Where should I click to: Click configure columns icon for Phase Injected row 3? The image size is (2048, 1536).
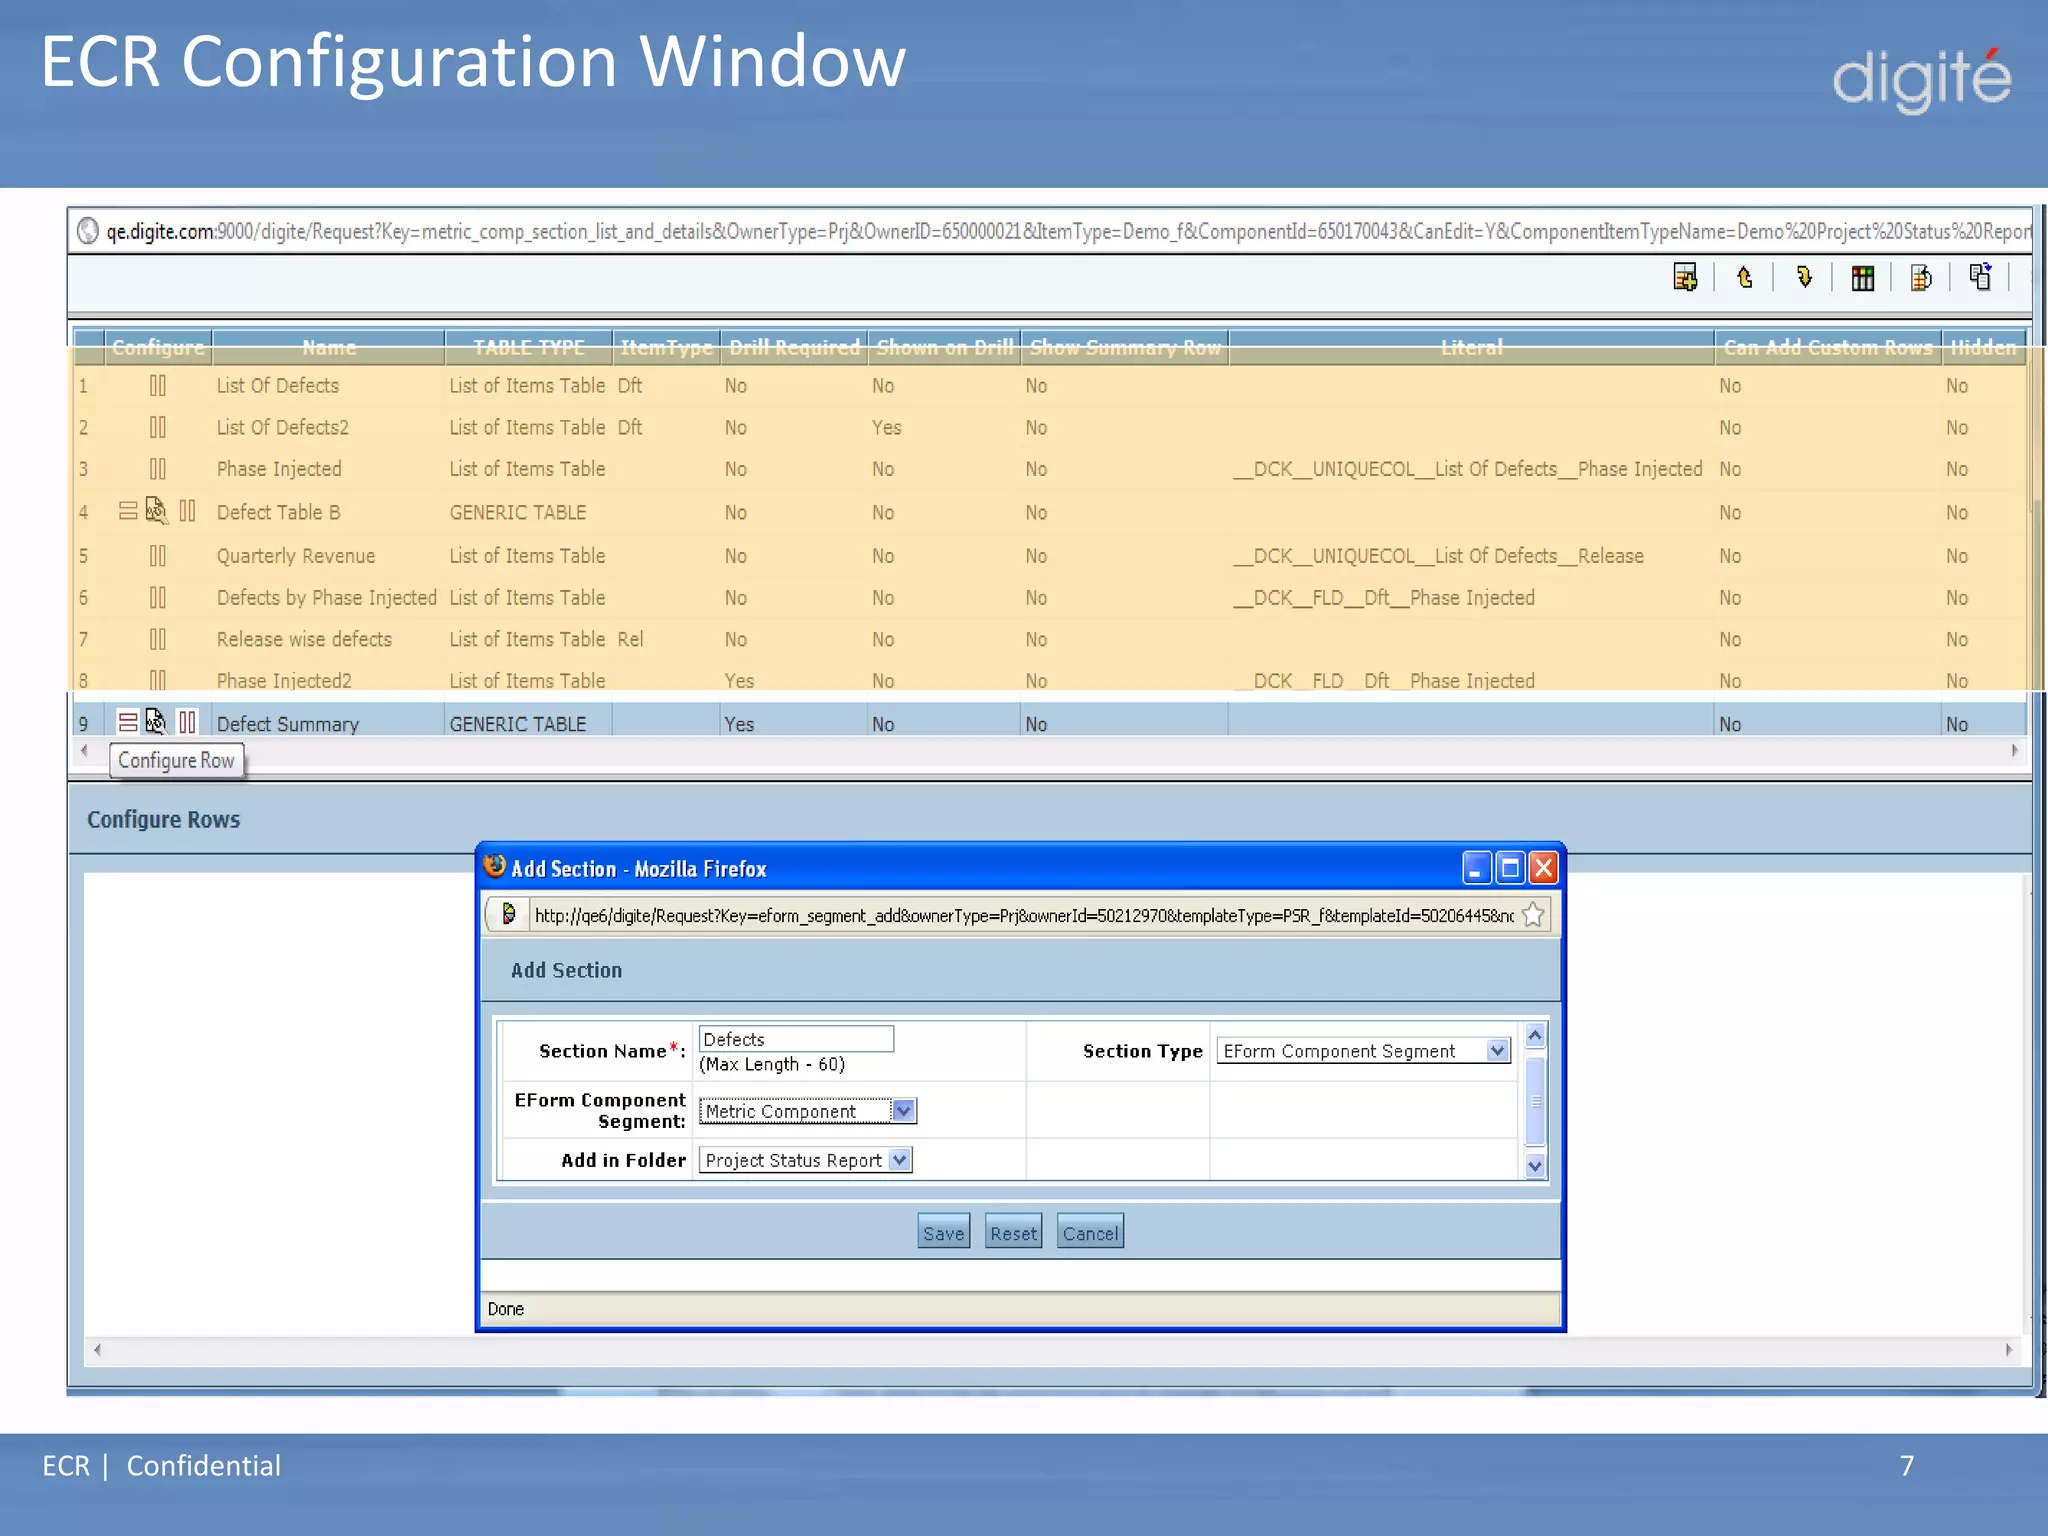coord(158,469)
